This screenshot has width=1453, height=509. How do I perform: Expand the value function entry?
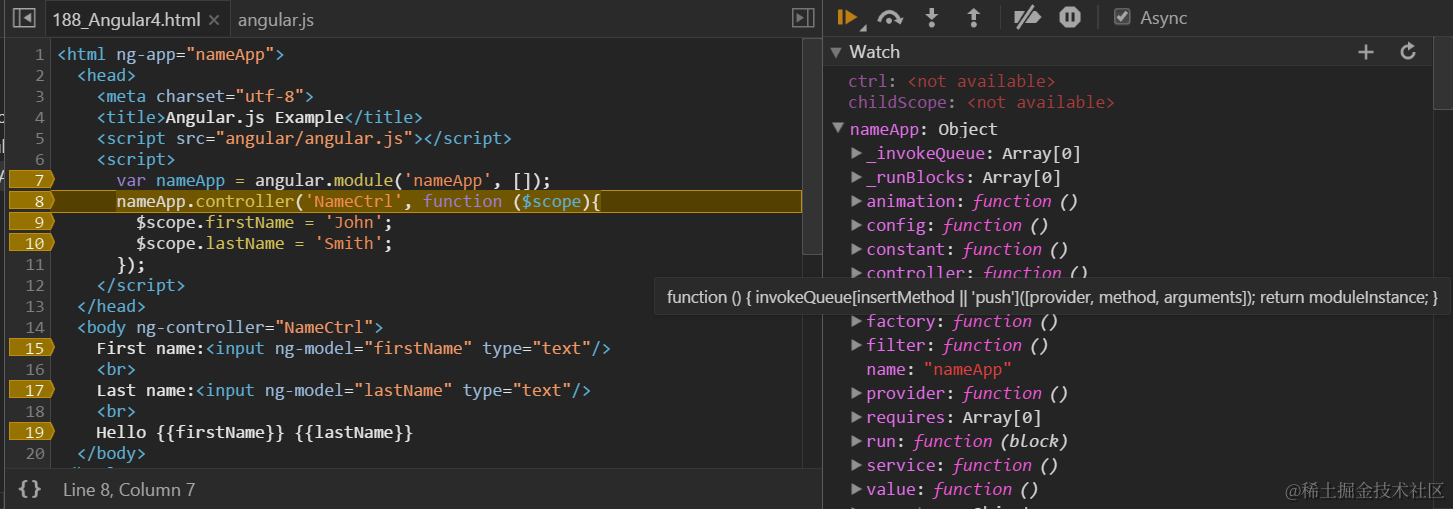tap(856, 489)
